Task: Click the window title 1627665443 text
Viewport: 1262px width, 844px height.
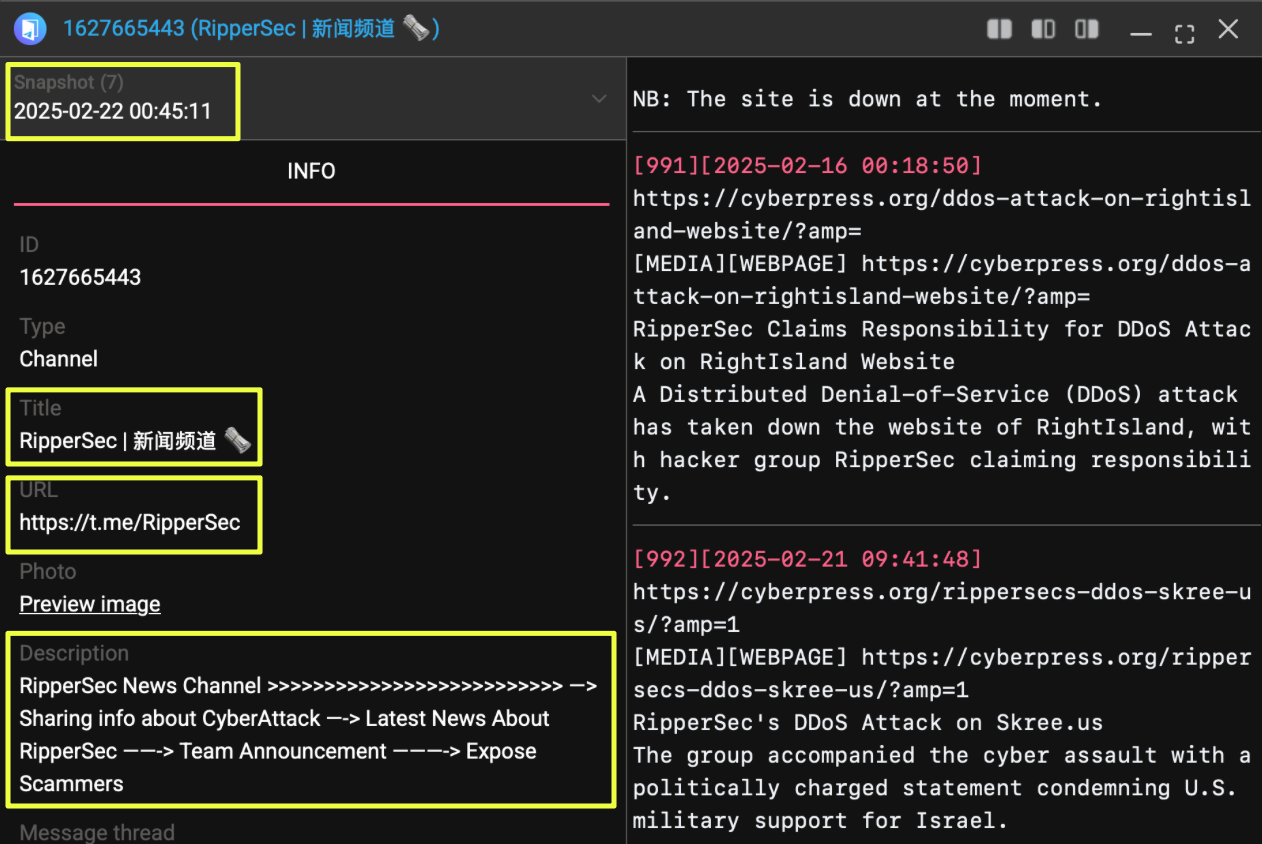Action: (126, 28)
